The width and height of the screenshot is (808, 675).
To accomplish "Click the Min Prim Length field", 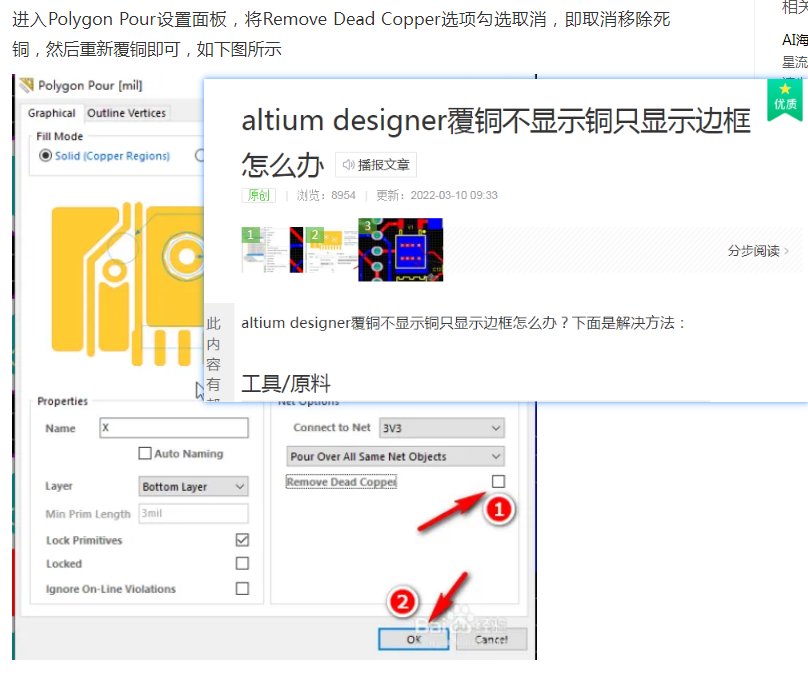I will click(193, 514).
